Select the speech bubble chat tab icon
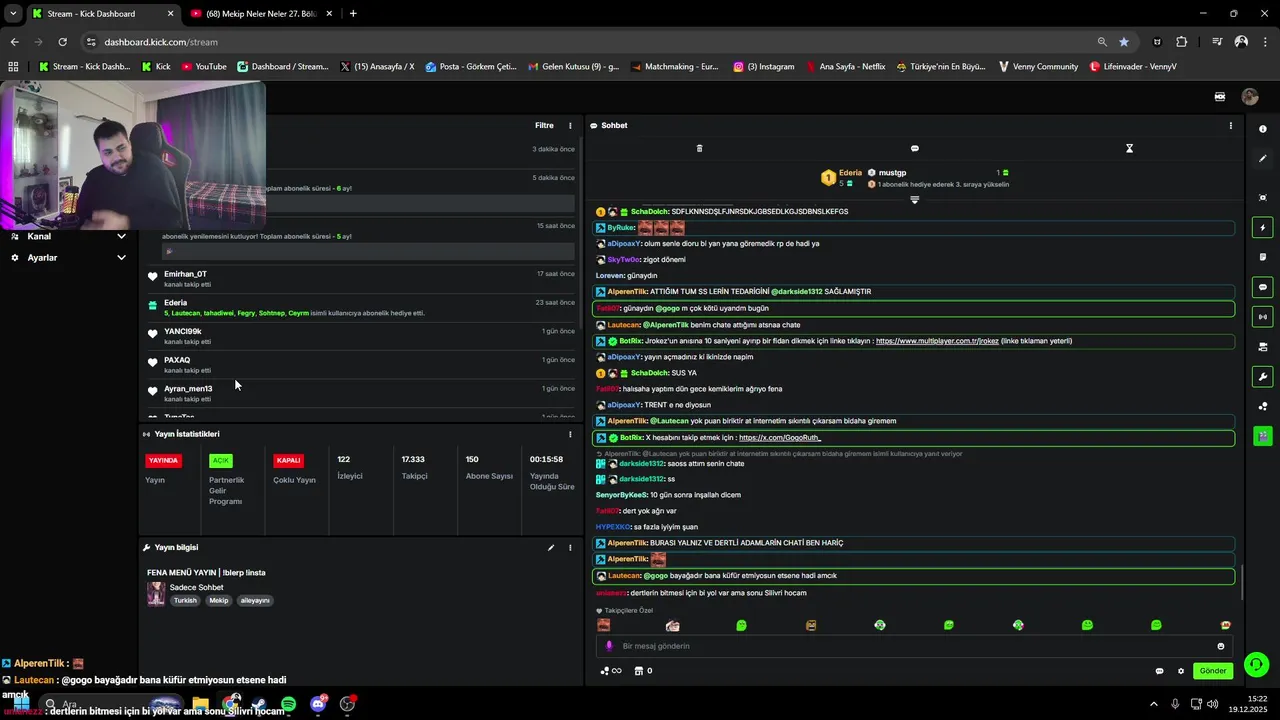The width and height of the screenshot is (1280, 720). click(914, 148)
